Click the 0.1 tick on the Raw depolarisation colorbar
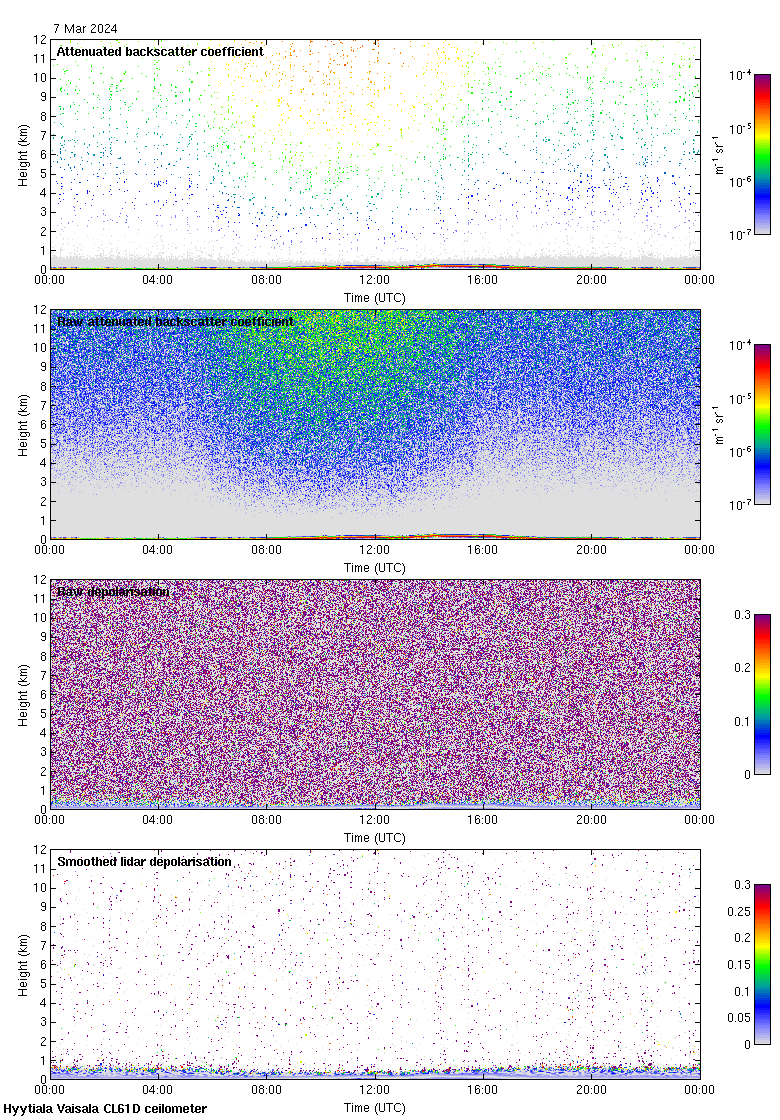Screen dimensions: 780x1120 [743, 721]
